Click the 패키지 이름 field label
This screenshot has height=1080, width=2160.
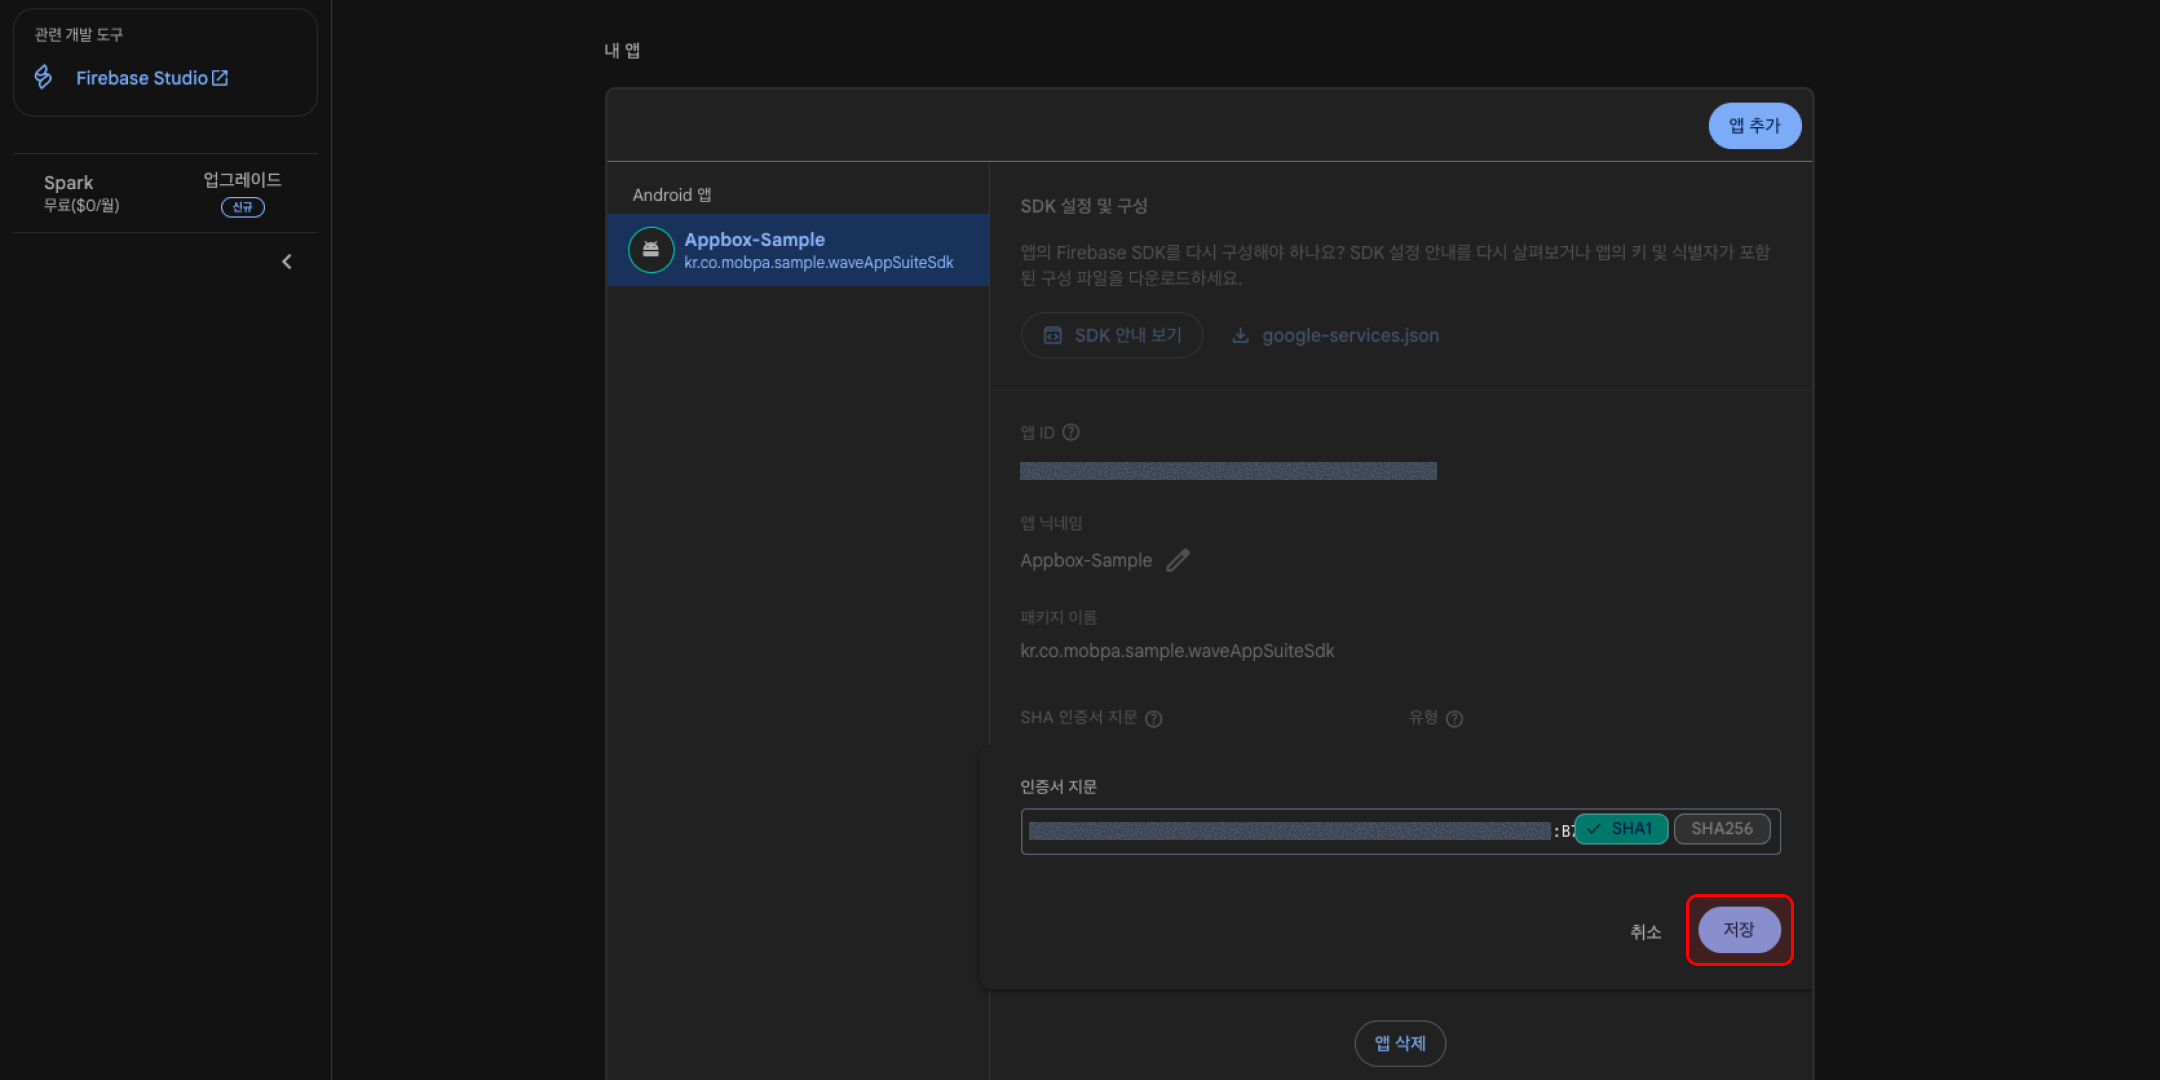pos(1058,618)
